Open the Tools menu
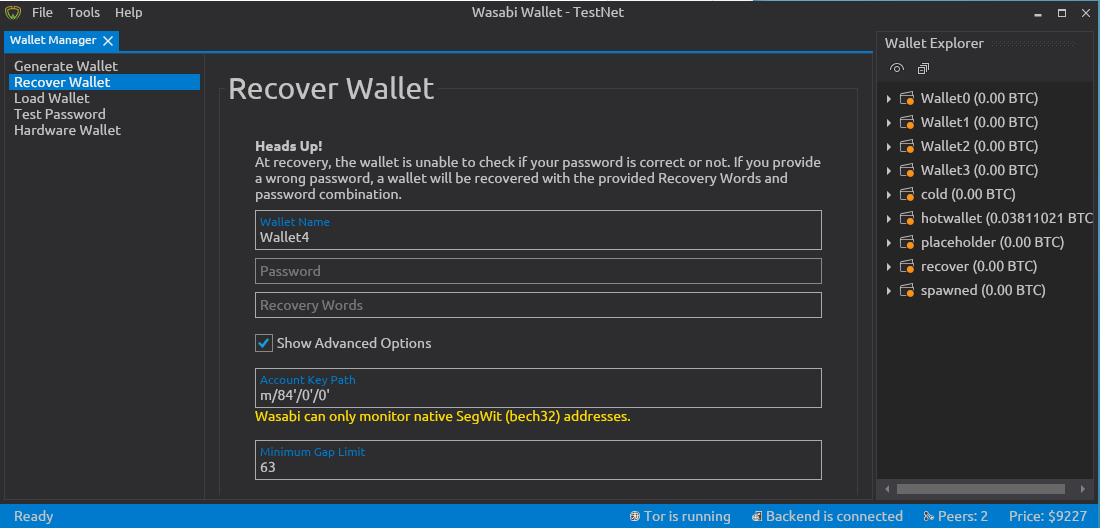Viewport: 1100px width, 528px height. [x=84, y=13]
